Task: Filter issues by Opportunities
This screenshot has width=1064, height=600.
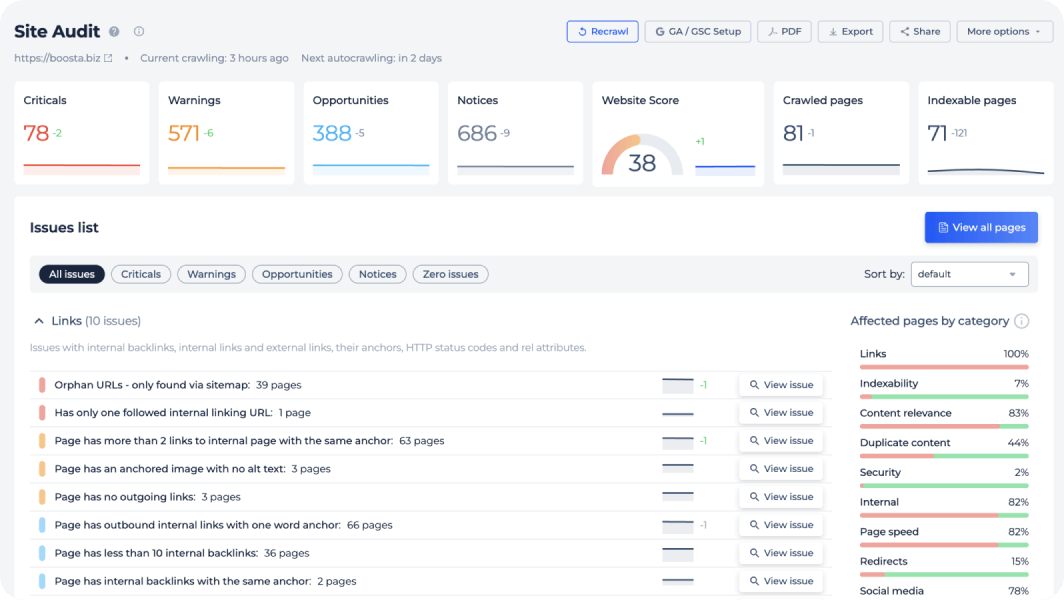Action: coord(297,274)
